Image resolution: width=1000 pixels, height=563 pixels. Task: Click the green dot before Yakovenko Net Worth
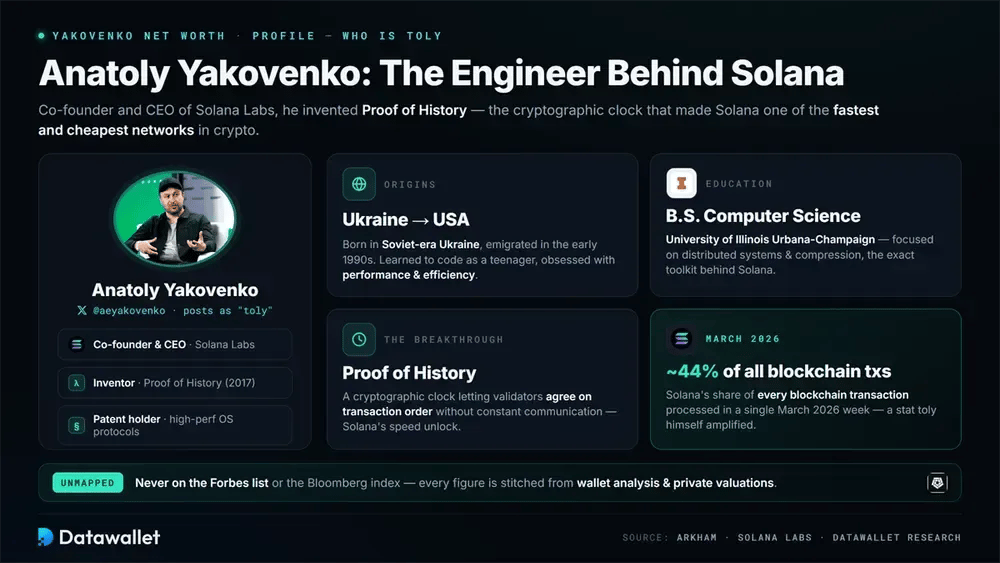pos(41,36)
